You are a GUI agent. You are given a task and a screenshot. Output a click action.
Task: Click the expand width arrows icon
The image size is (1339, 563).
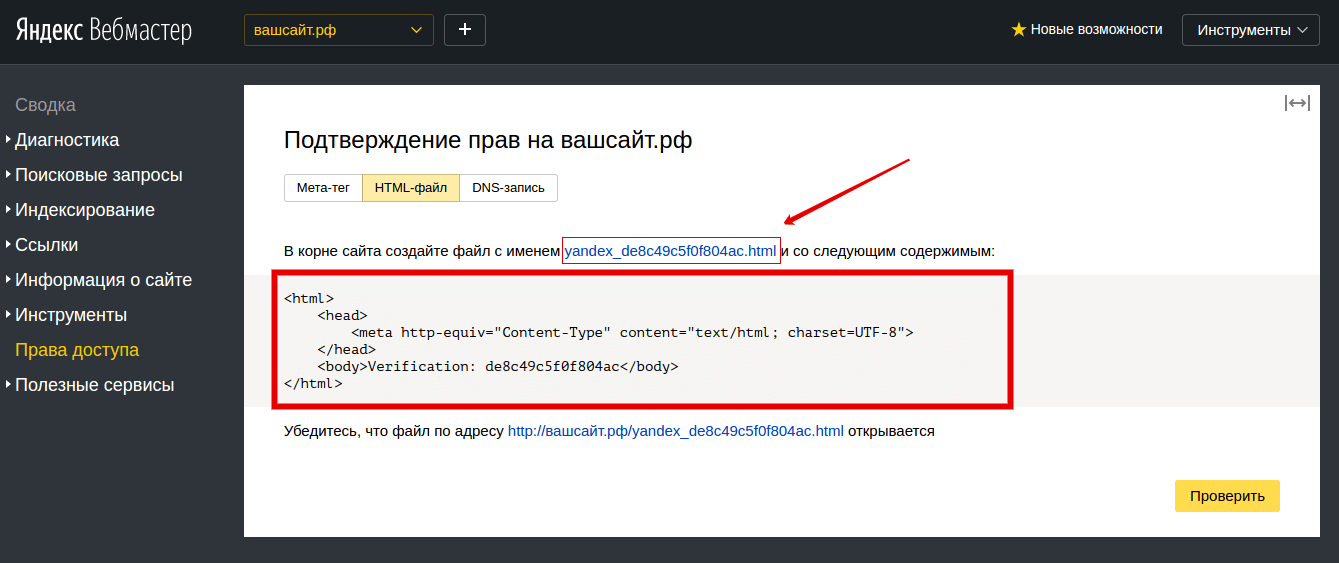coord(1297,104)
